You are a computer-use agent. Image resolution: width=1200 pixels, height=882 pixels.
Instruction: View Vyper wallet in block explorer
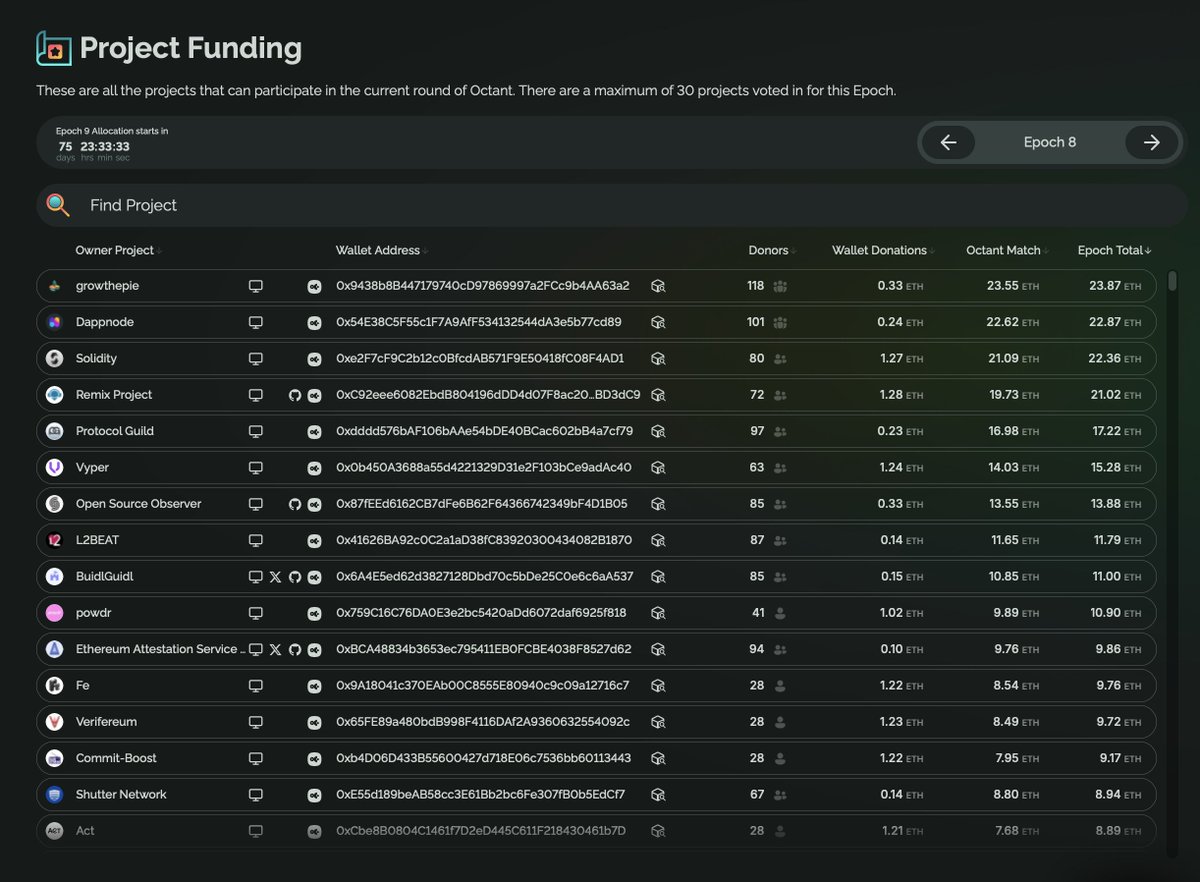pyautogui.click(x=658, y=467)
